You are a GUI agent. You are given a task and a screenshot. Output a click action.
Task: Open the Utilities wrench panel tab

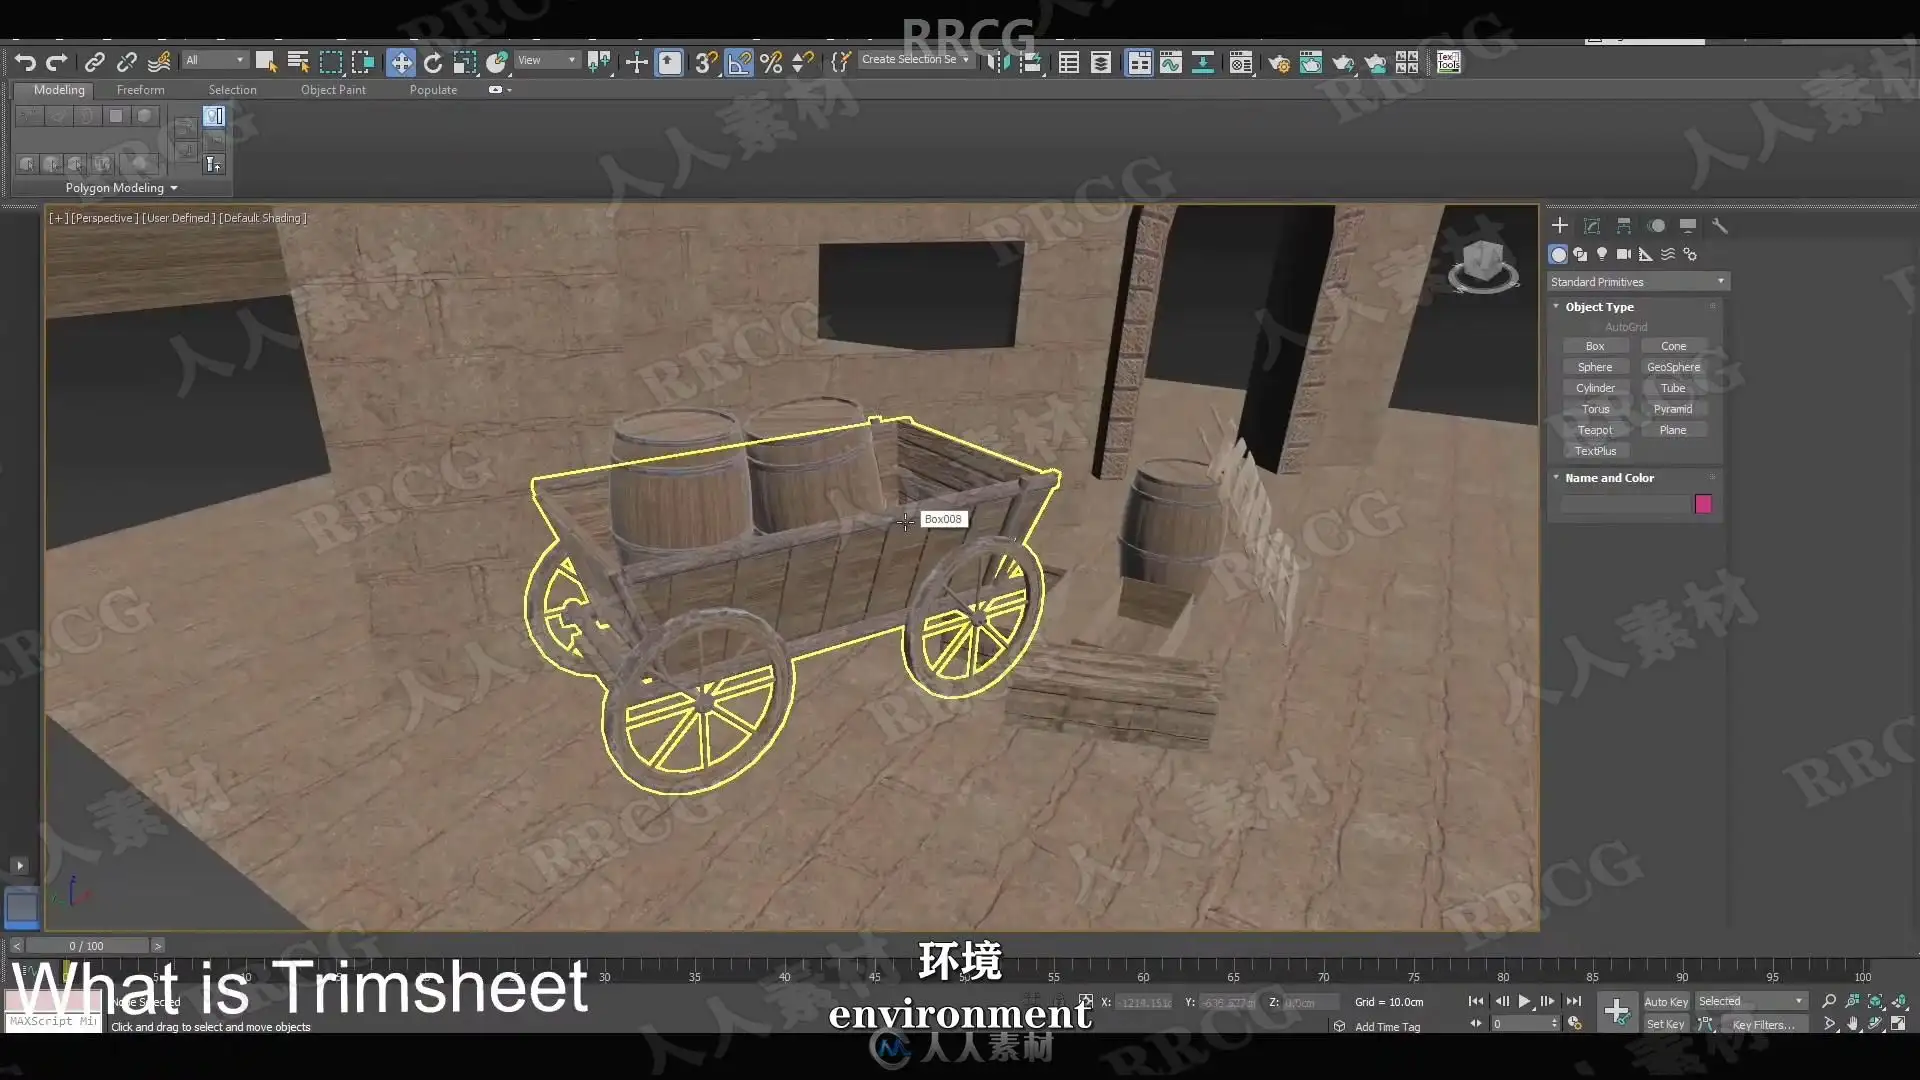click(x=1720, y=226)
